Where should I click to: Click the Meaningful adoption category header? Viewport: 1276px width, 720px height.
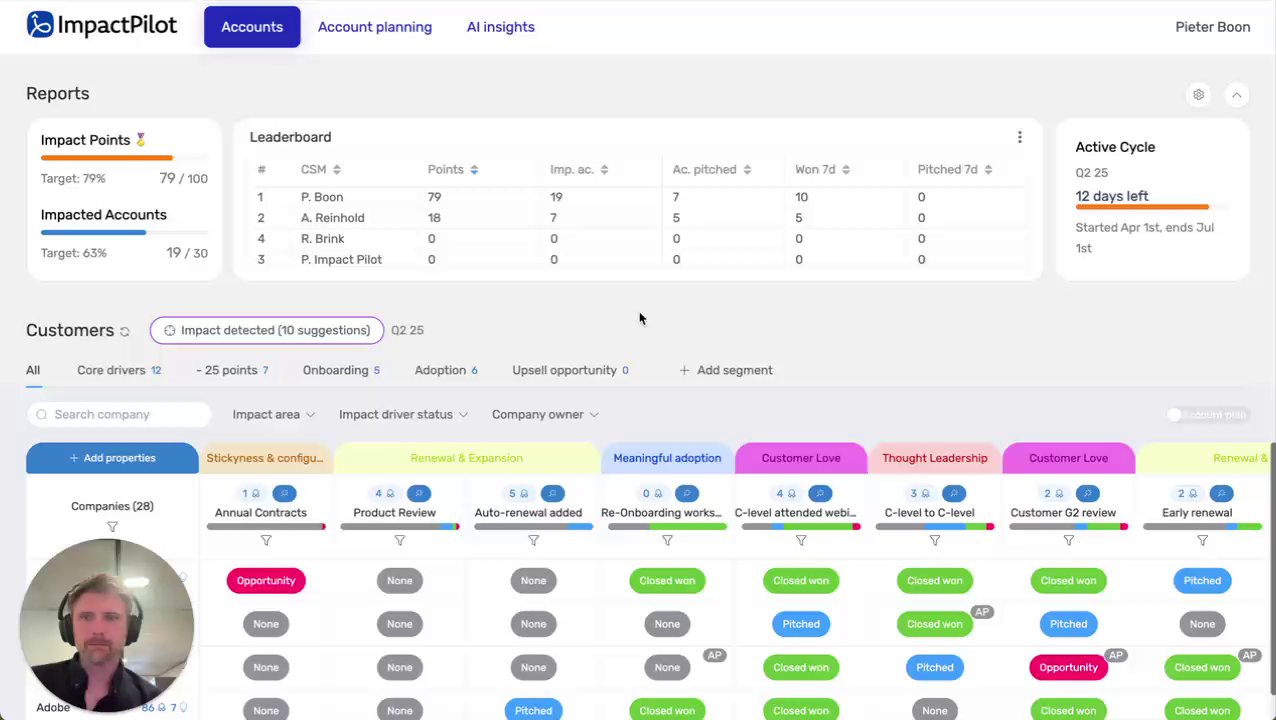[x=667, y=458]
